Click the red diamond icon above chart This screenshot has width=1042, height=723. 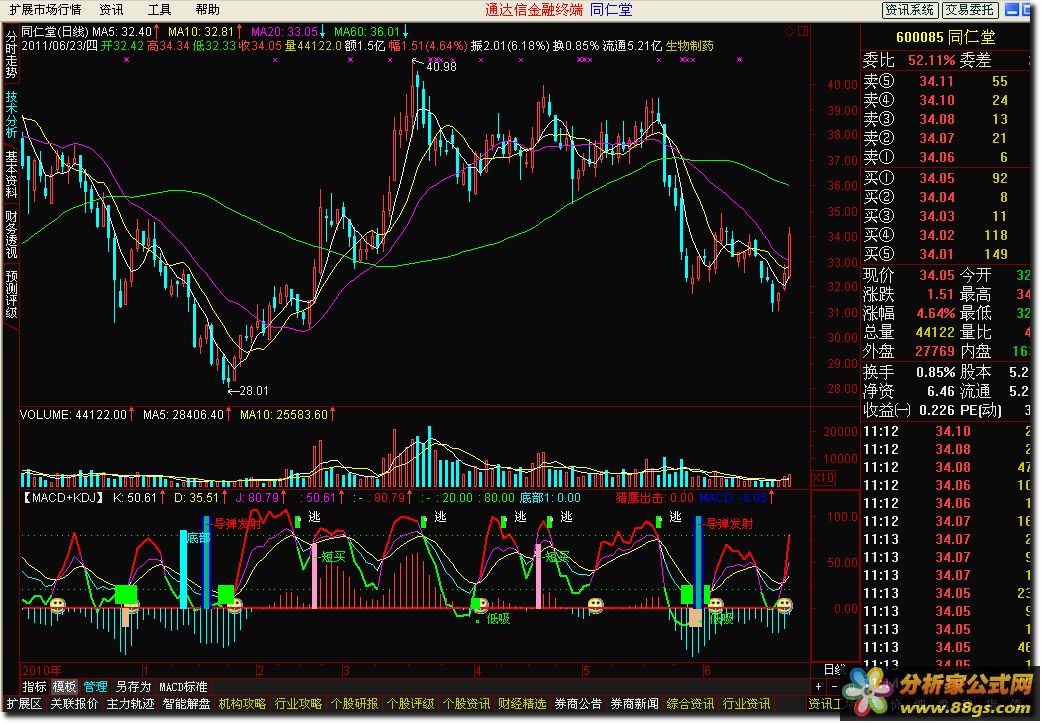coord(789,31)
